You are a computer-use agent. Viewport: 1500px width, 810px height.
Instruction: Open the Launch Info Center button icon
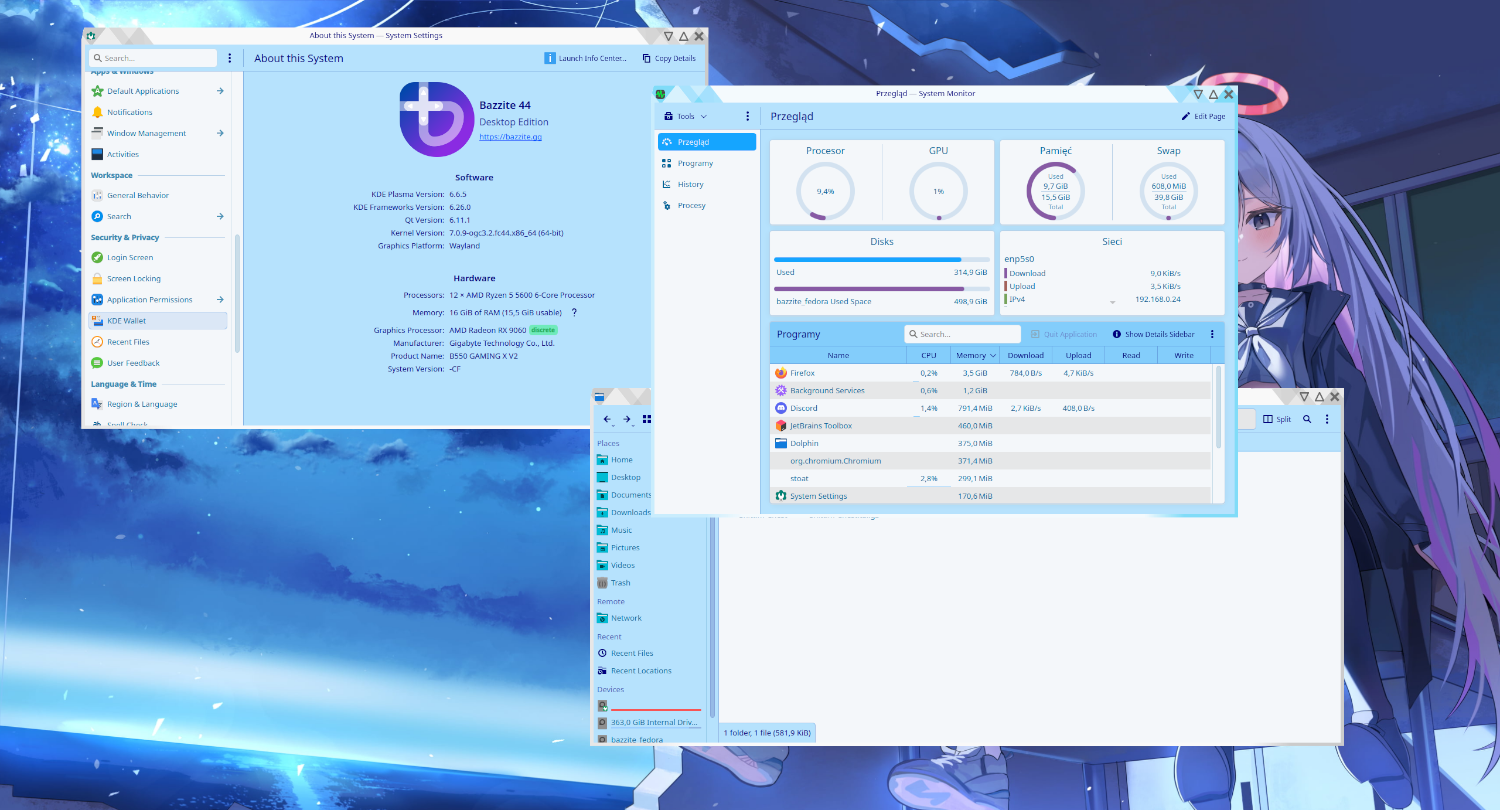[550, 58]
